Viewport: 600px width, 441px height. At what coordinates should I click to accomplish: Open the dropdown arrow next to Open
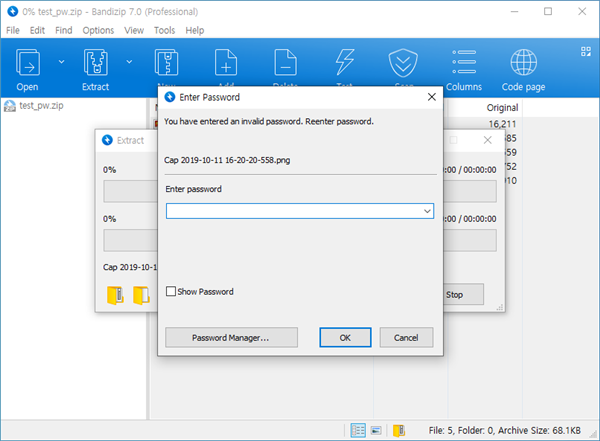pos(62,61)
